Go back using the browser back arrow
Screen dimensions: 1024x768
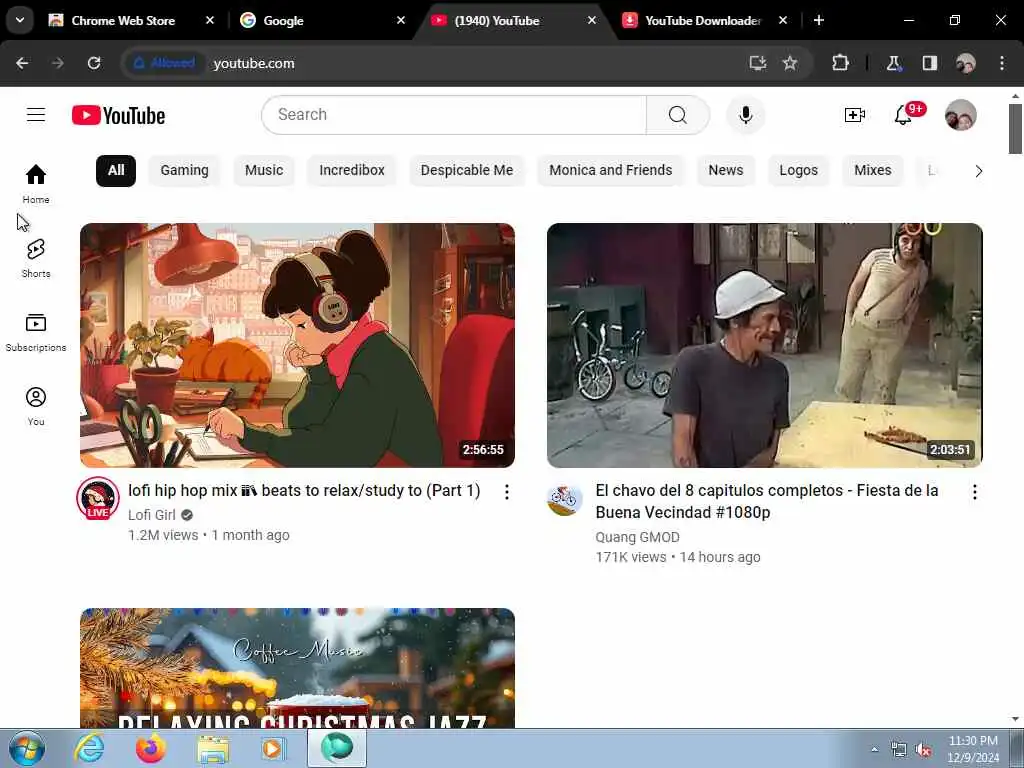[22, 63]
